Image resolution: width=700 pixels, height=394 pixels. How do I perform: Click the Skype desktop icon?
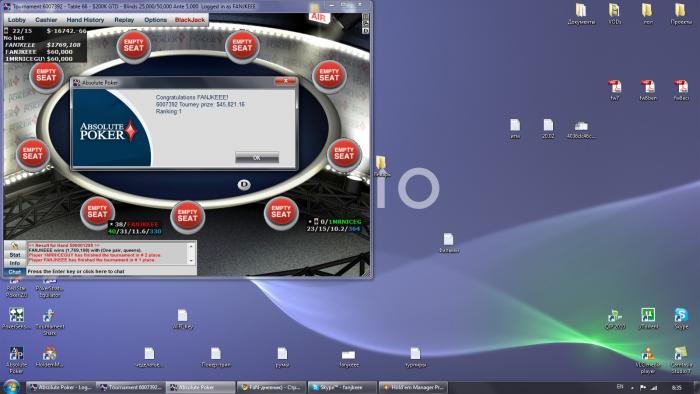point(681,319)
